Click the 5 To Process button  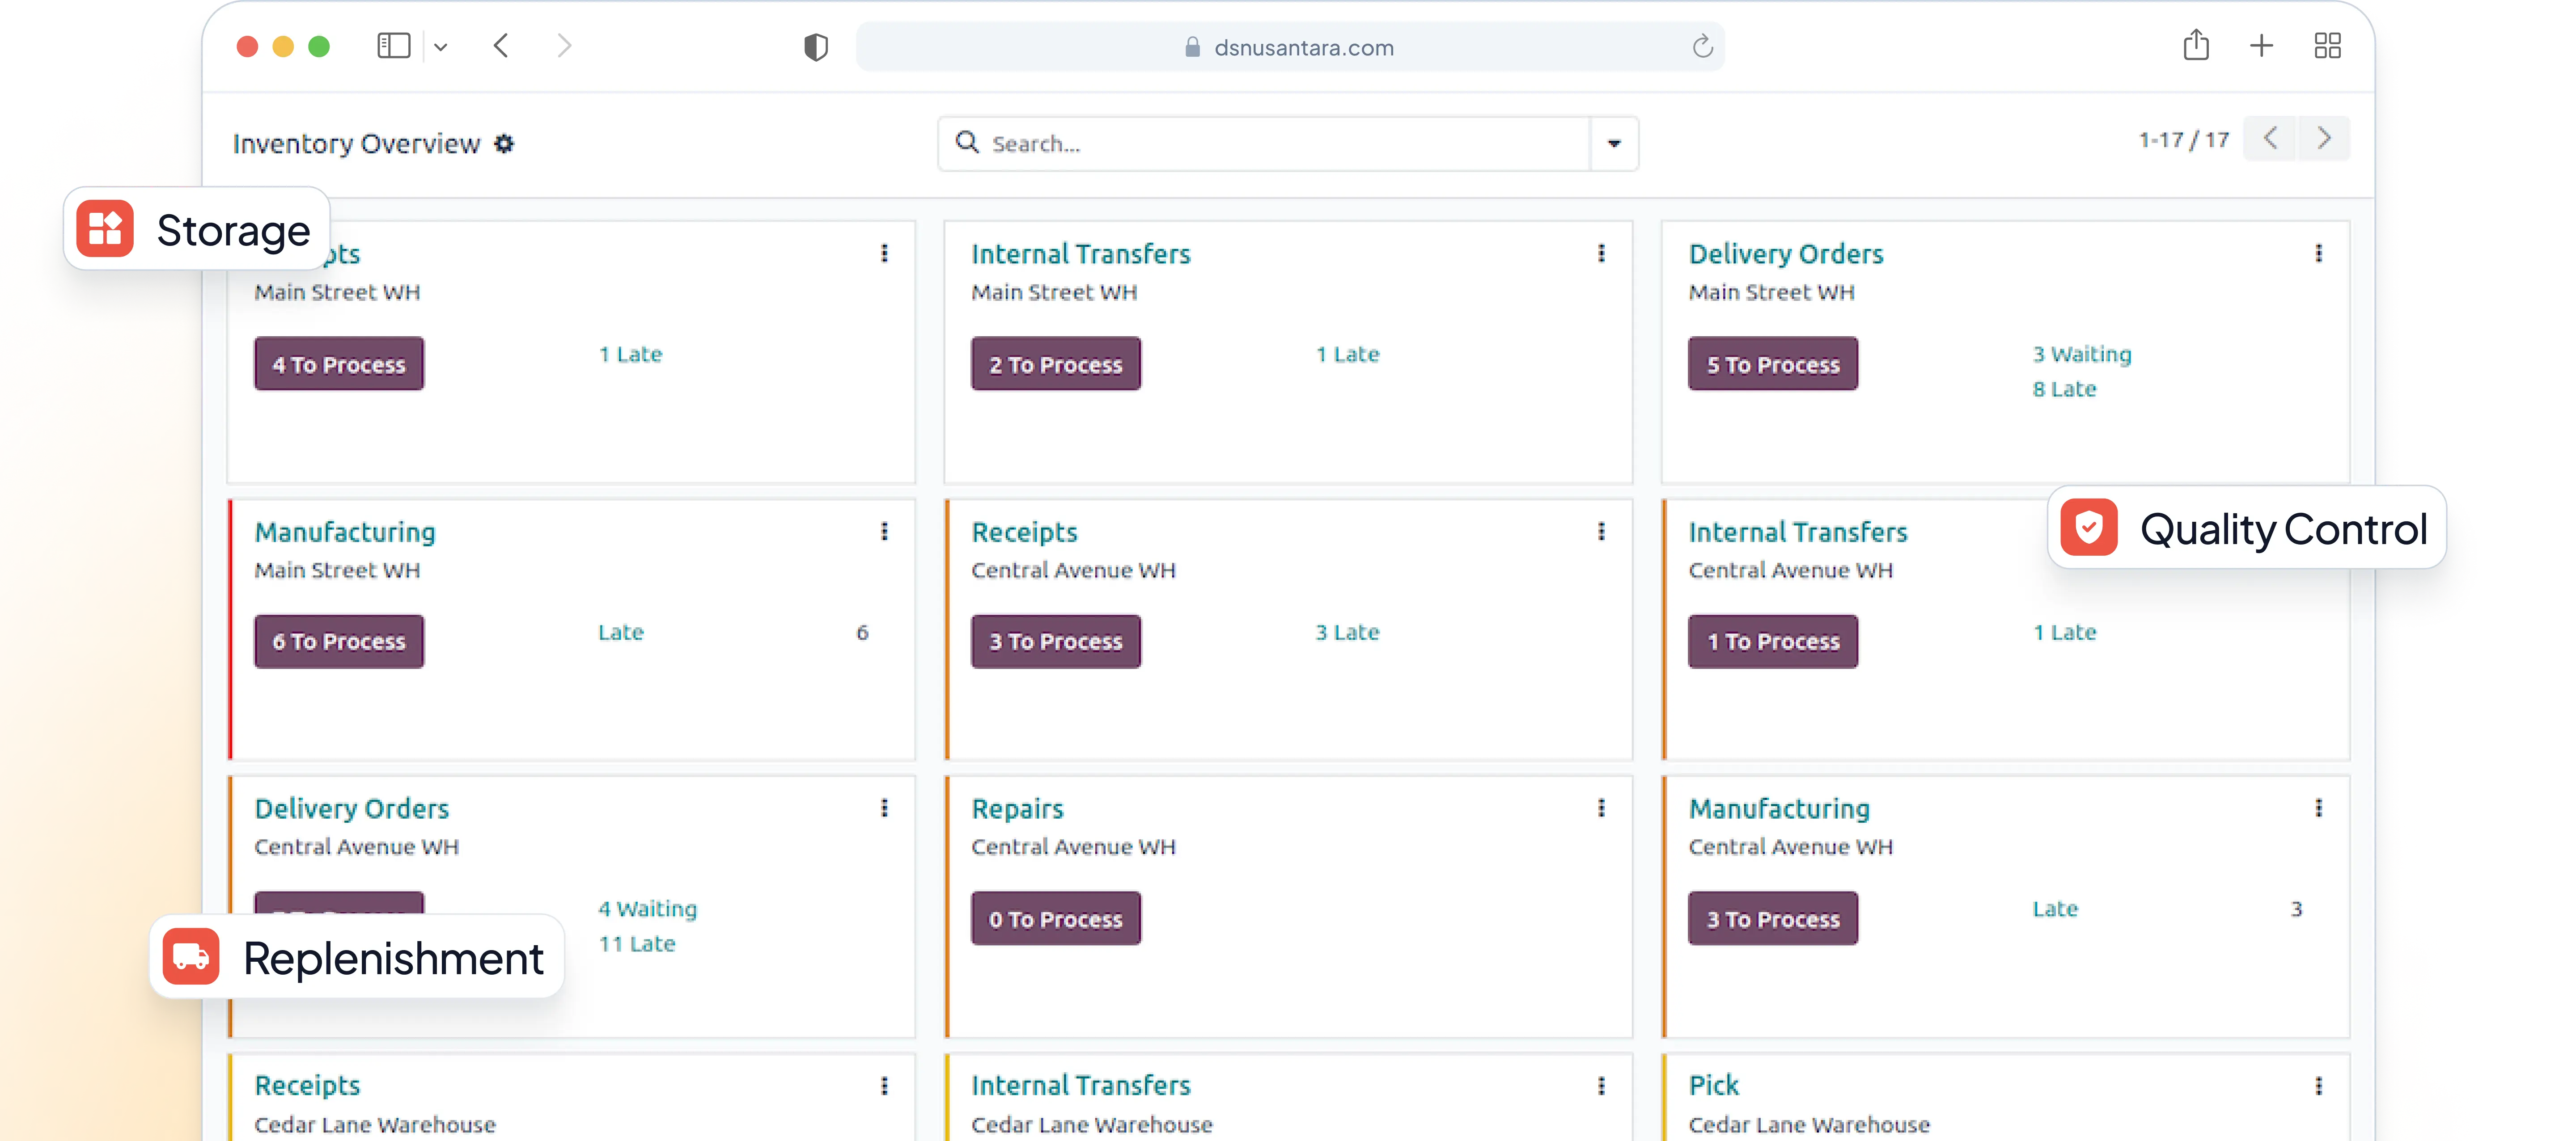[1773, 364]
